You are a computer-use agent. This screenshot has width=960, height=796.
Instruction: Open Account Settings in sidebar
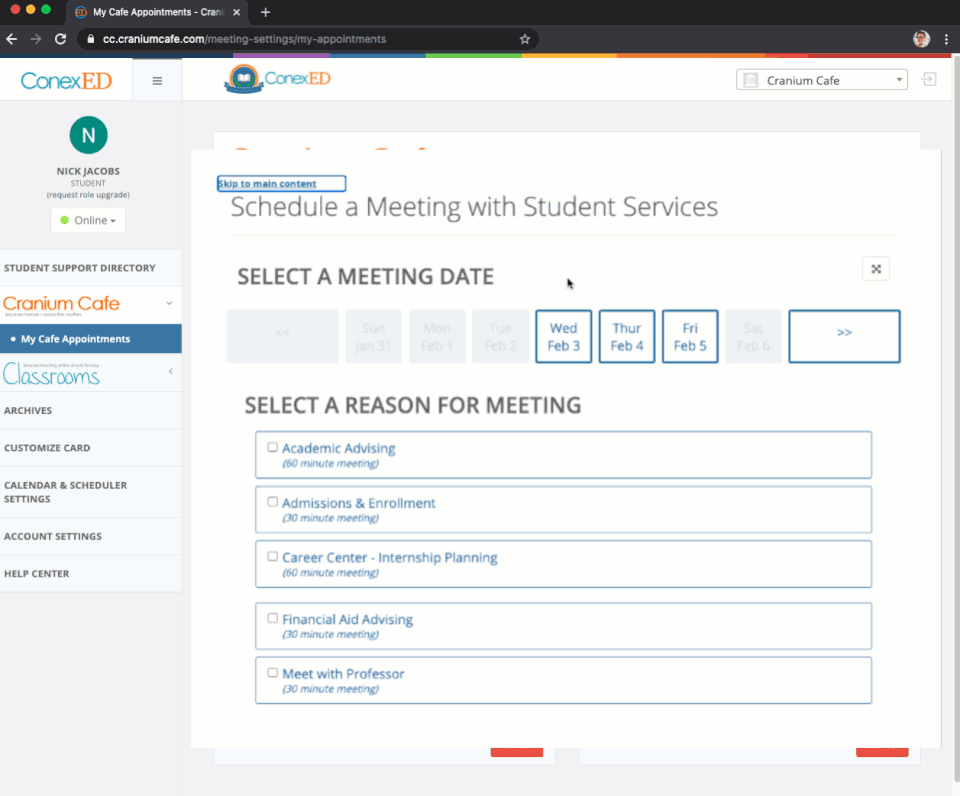coord(91,536)
